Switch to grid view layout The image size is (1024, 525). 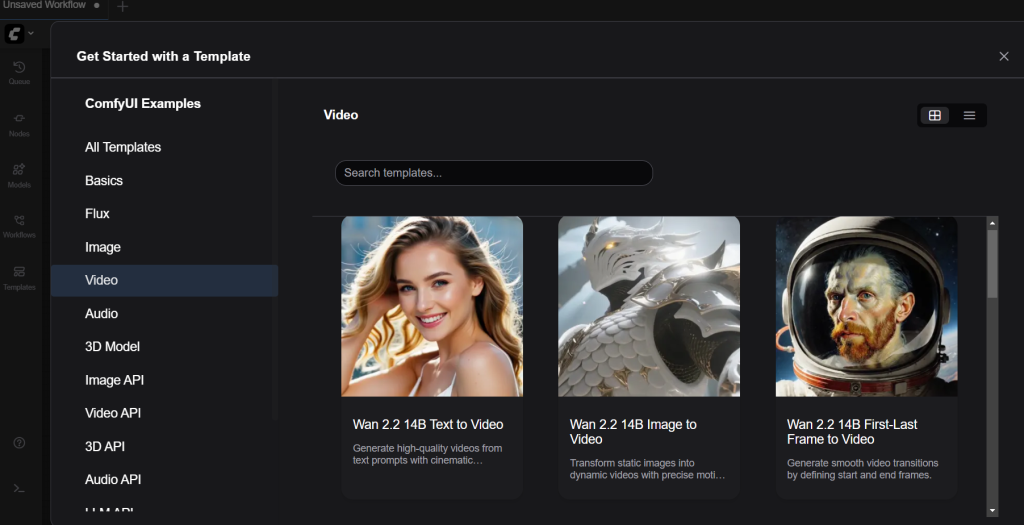(x=935, y=115)
